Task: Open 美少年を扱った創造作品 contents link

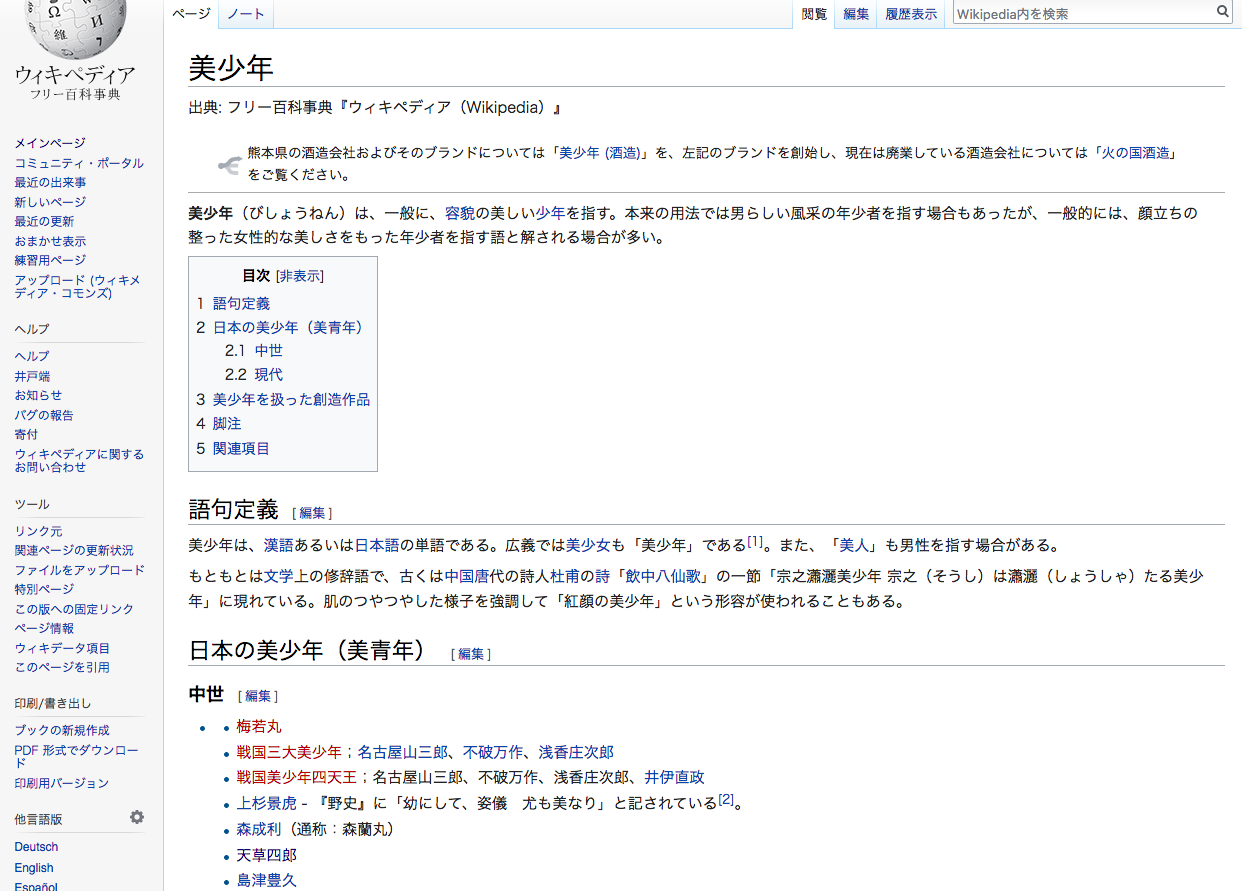Action: 291,399
